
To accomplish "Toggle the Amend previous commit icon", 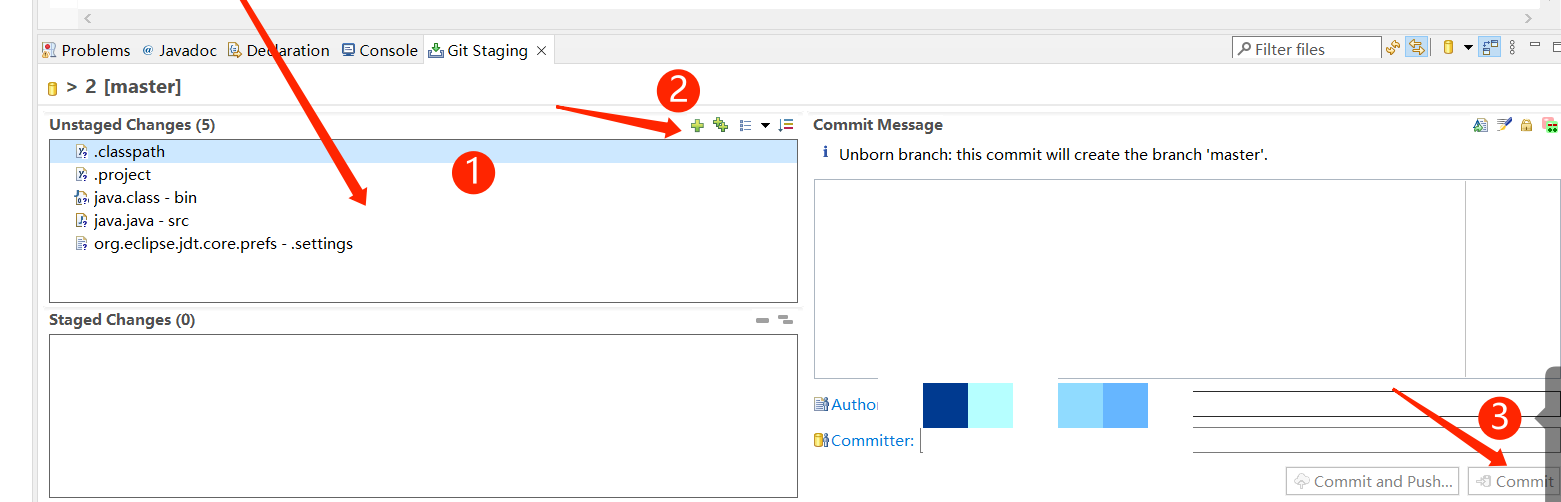I will tap(1481, 125).
